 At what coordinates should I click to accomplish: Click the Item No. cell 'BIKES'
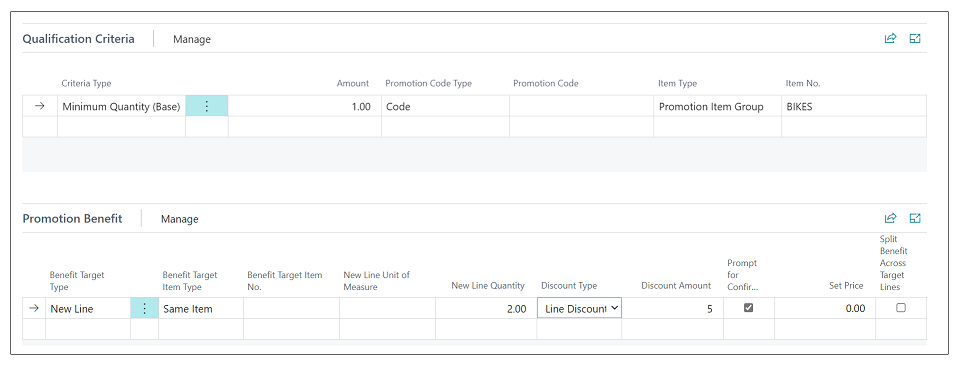854,106
